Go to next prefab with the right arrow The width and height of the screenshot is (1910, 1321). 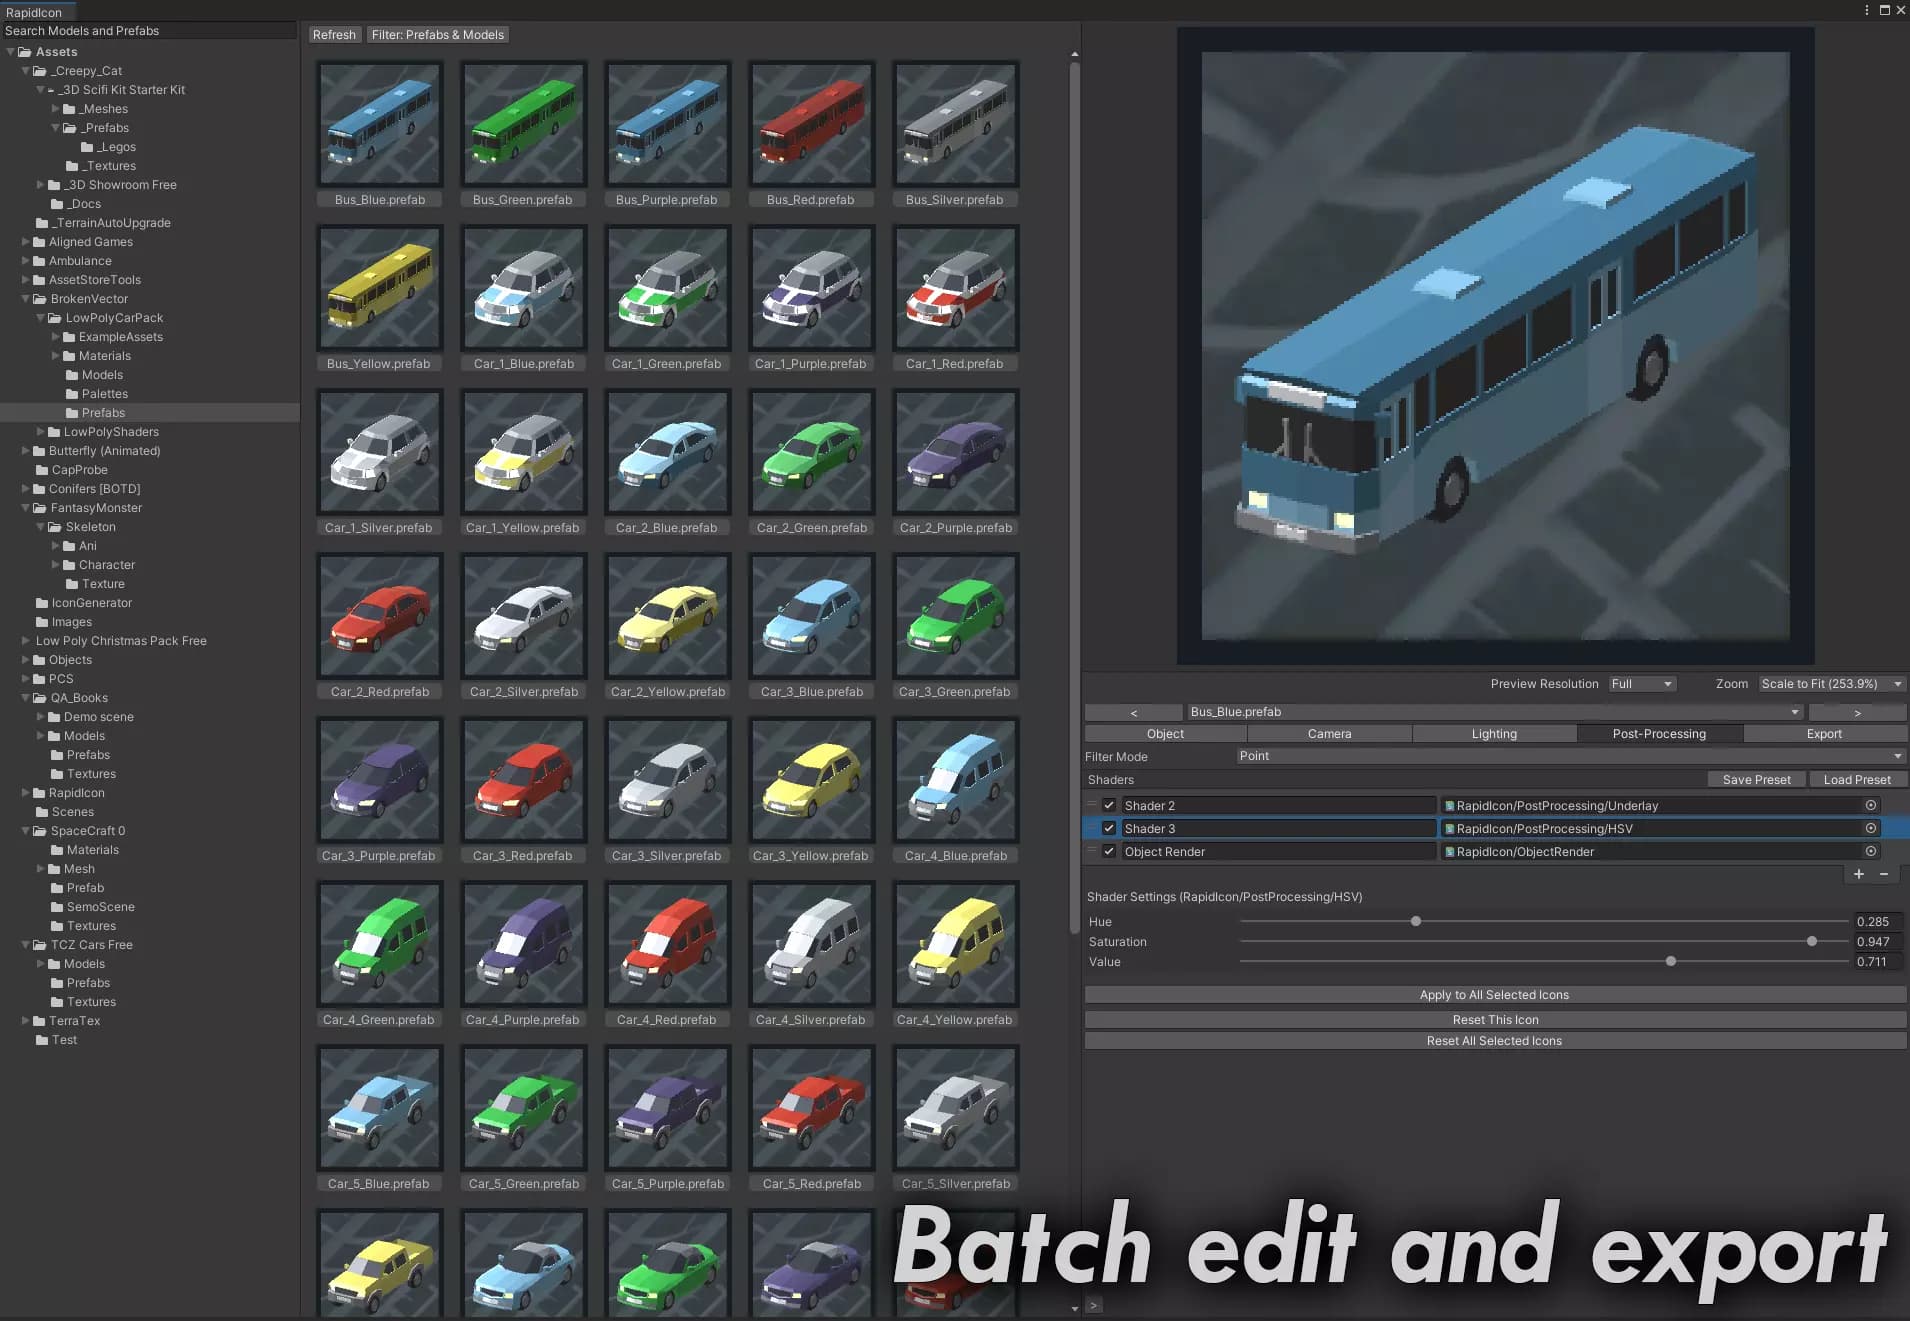1857,712
